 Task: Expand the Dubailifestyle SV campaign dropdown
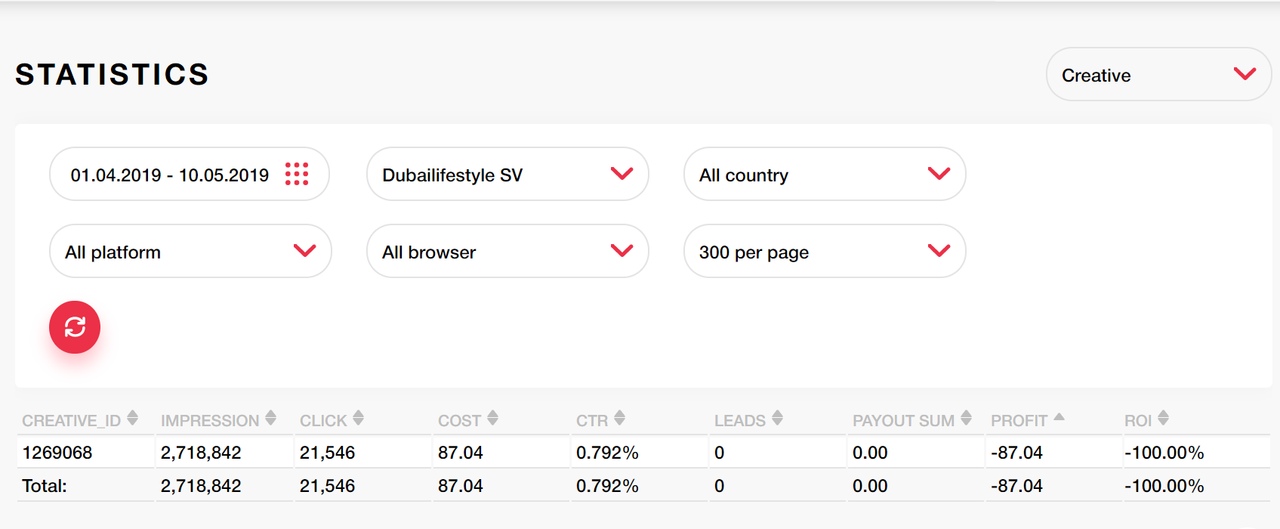tap(508, 174)
